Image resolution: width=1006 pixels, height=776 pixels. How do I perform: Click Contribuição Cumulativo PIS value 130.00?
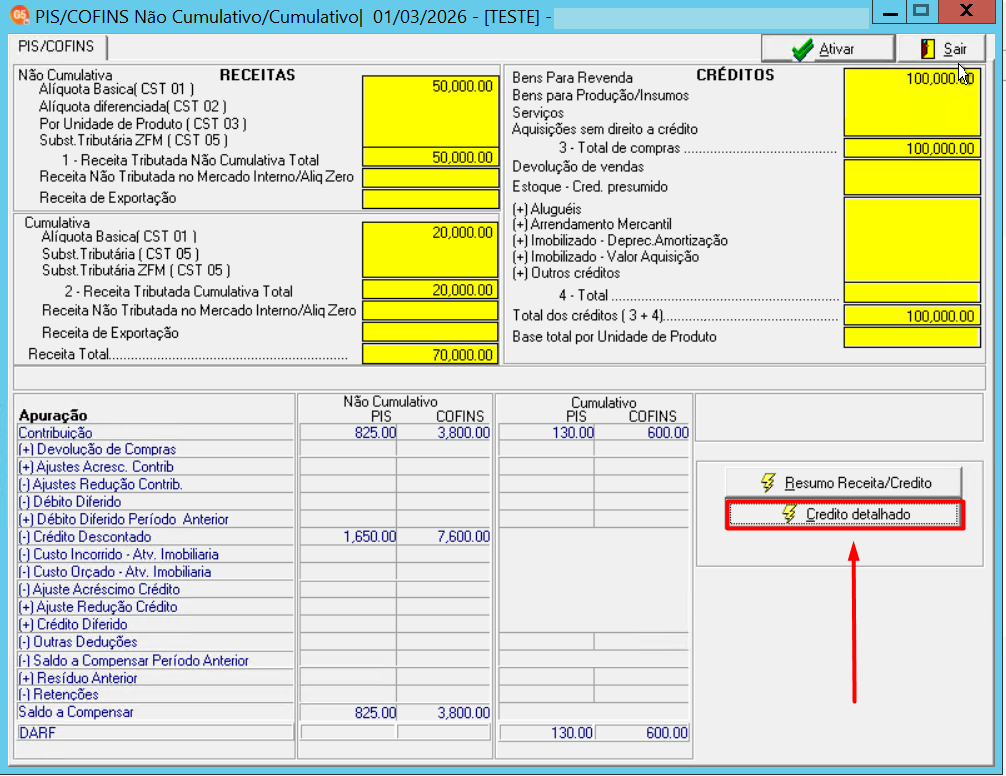click(x=573, y=433)
